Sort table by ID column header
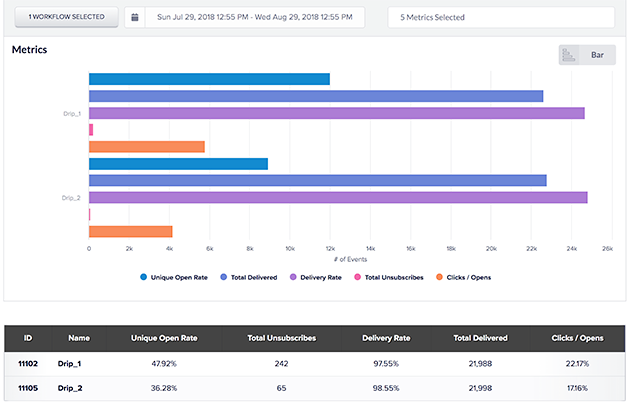Image resolution: width=630 pixels, height=405 pixels. [x=27, y=338]
